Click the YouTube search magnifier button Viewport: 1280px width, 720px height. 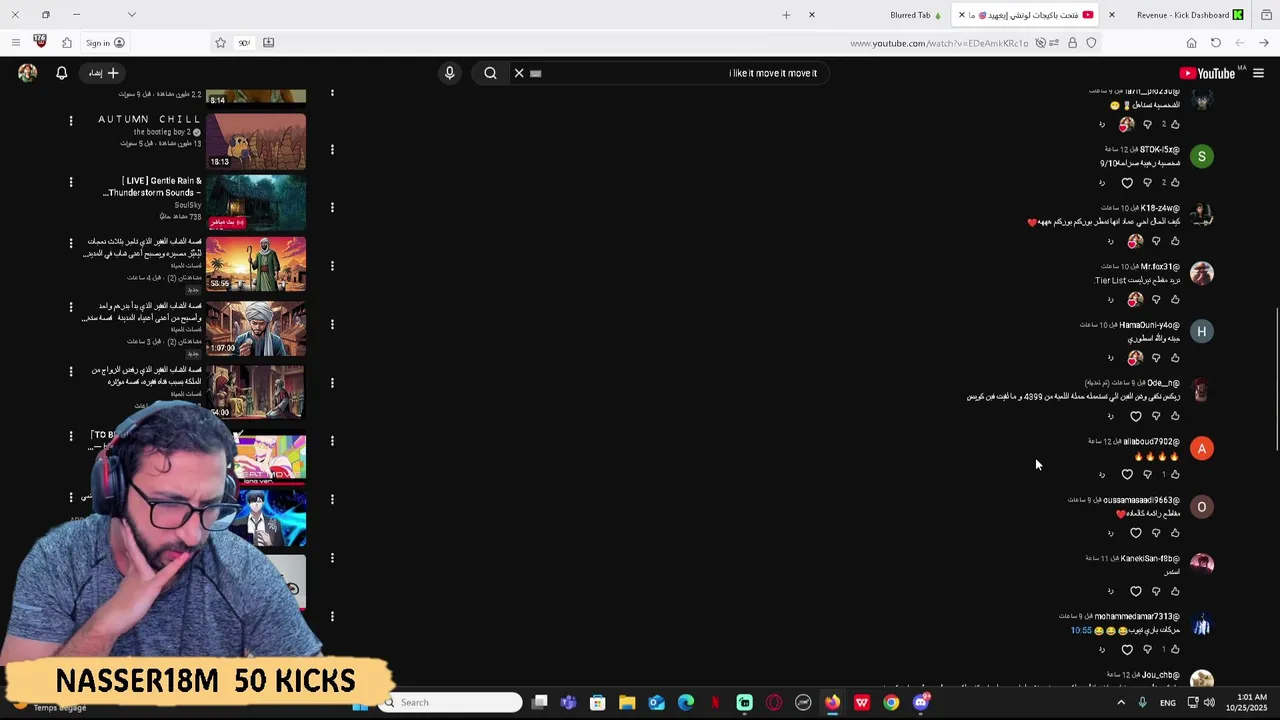[490, 73]
